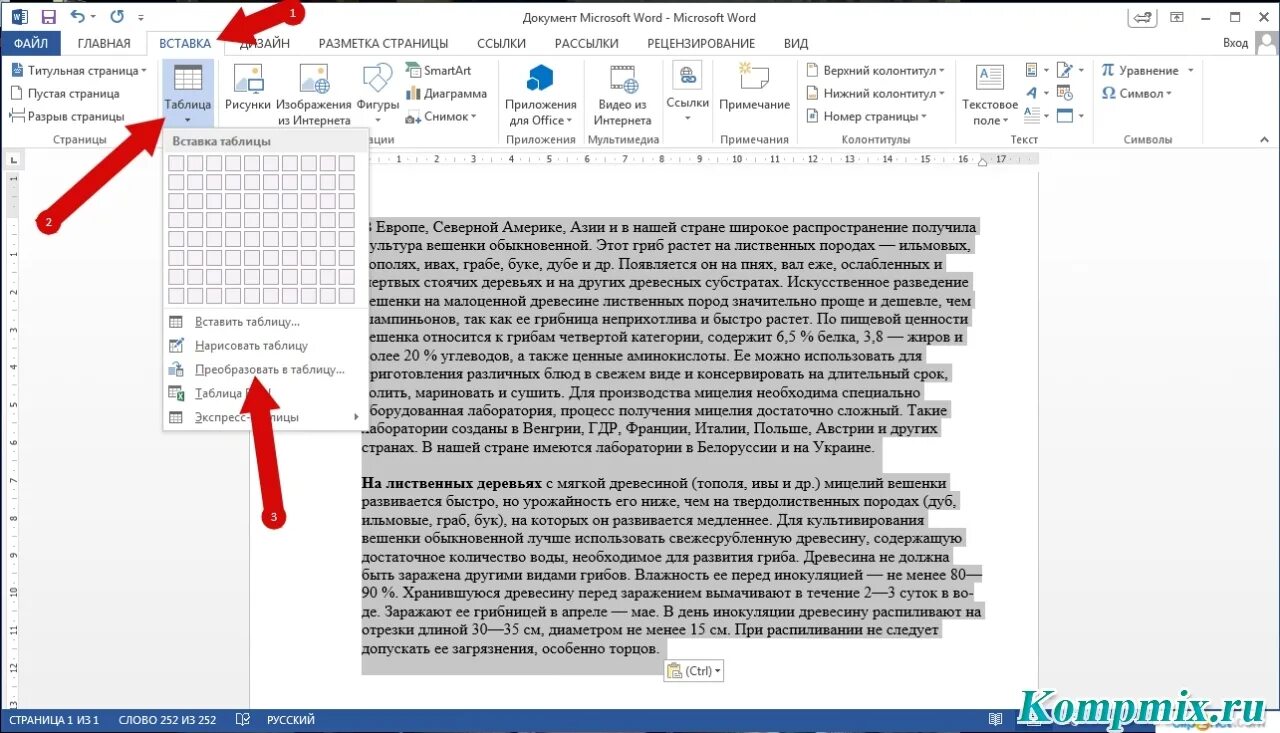
Task: Insert a SmartArt graphic
Action: 438,70
